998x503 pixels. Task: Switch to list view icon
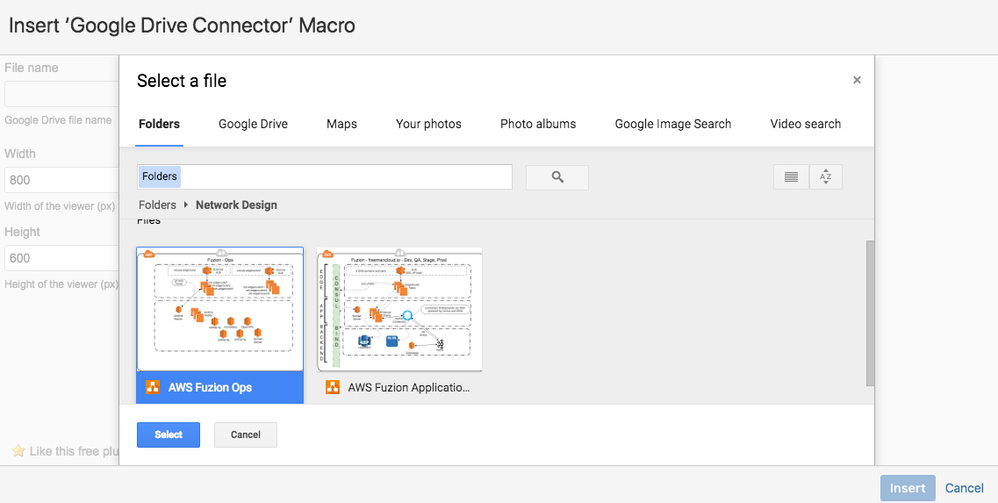coord(791,177)
